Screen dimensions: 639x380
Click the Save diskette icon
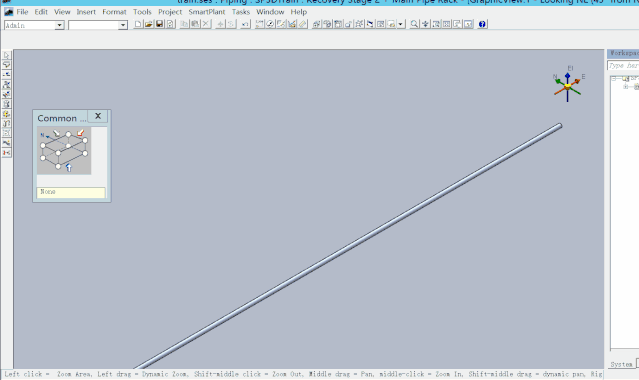click(159, 24)
